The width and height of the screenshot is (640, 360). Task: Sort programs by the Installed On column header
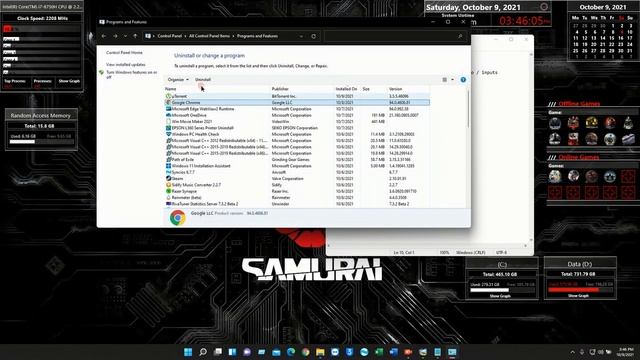pos(347,89)
